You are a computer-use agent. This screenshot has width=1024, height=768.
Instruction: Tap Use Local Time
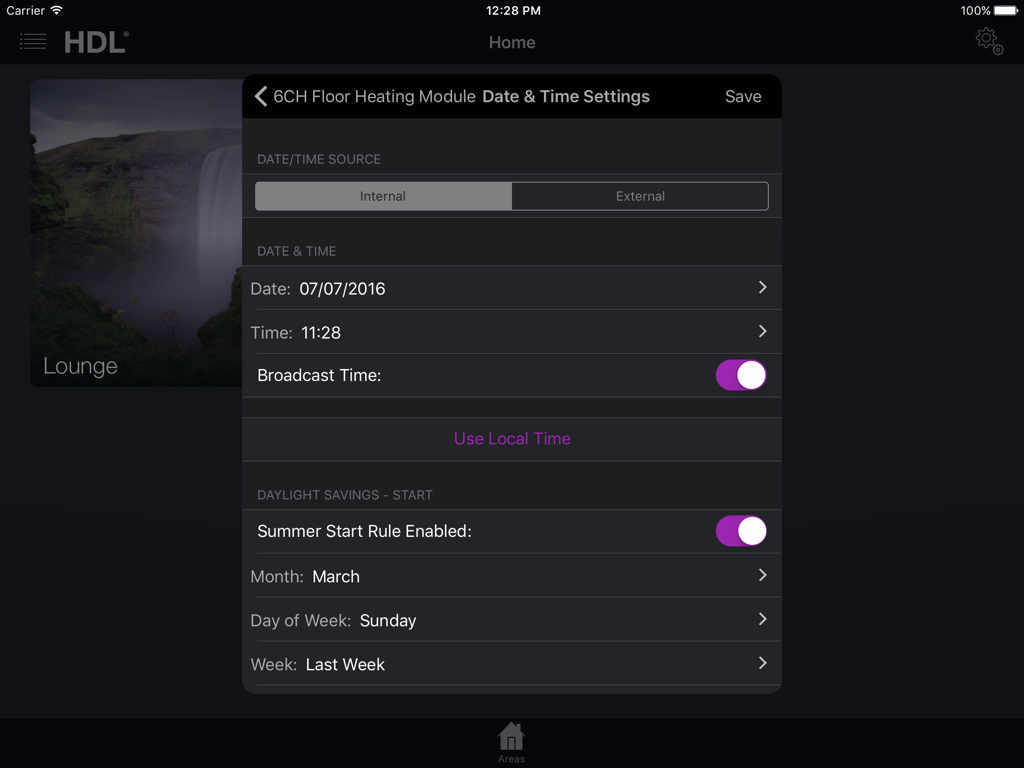point(512,439)
